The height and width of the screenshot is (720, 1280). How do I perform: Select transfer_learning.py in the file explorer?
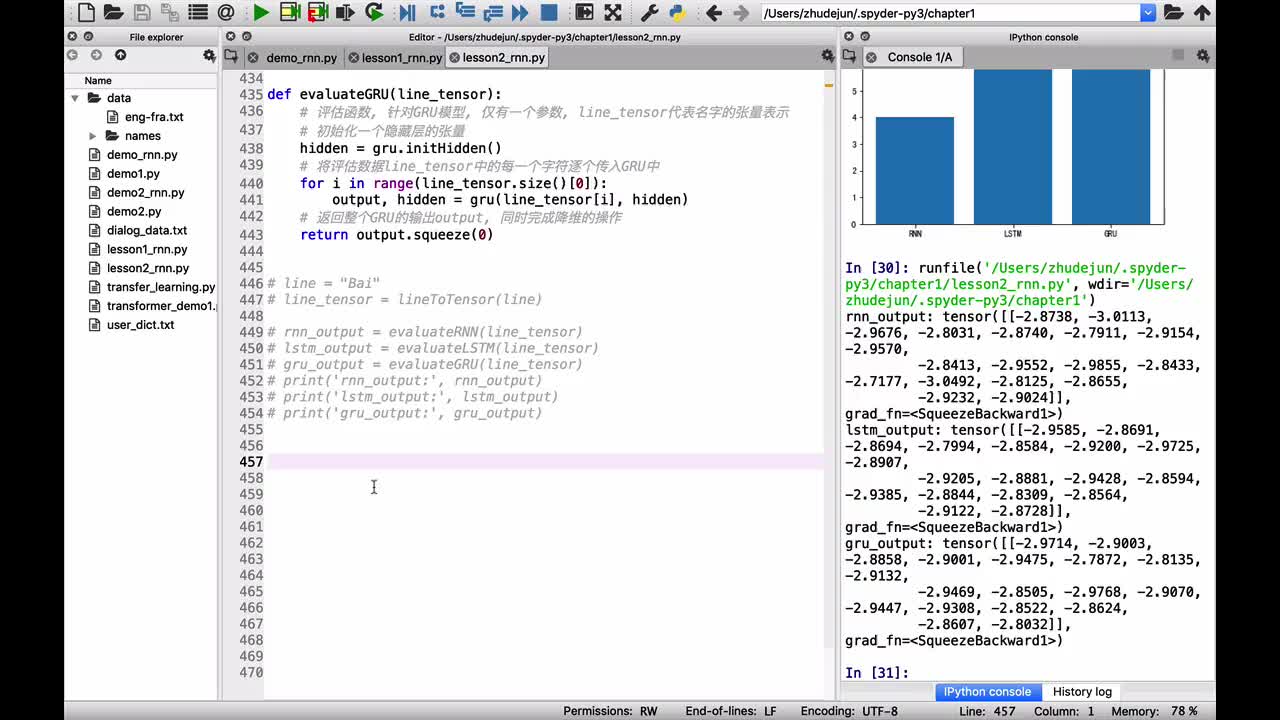pos(161,288)
